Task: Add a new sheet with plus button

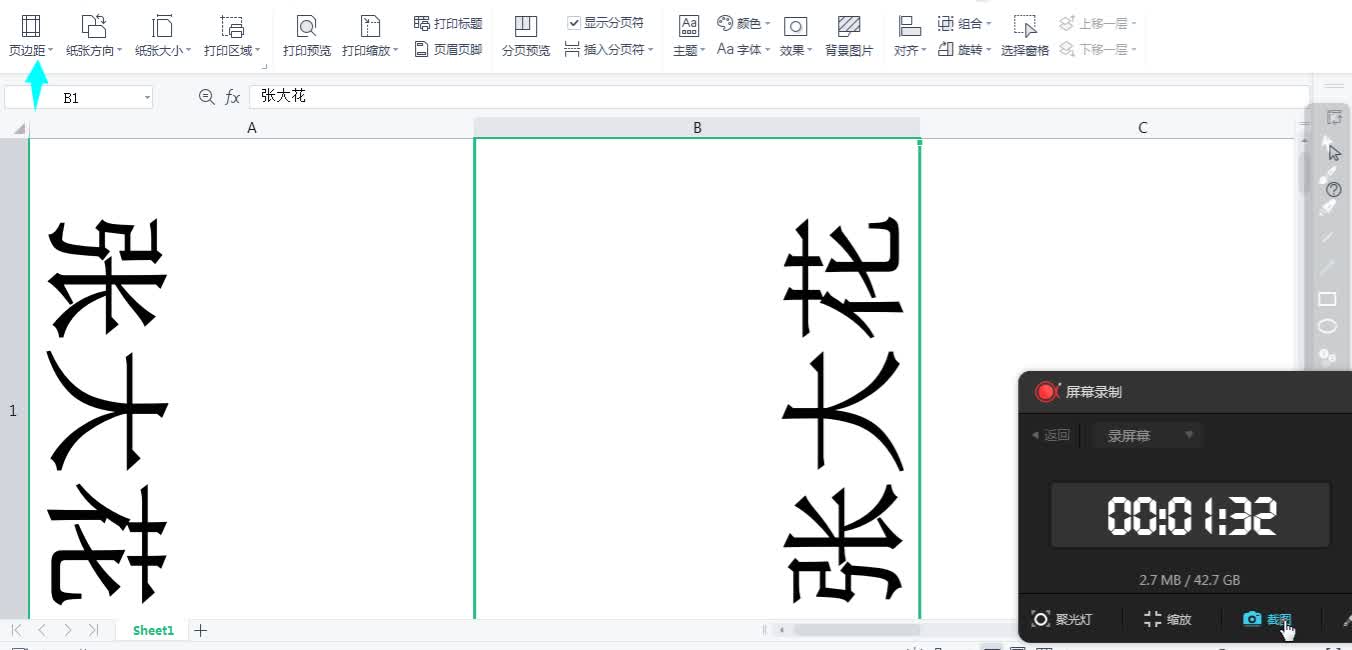Action: [201, 630]
